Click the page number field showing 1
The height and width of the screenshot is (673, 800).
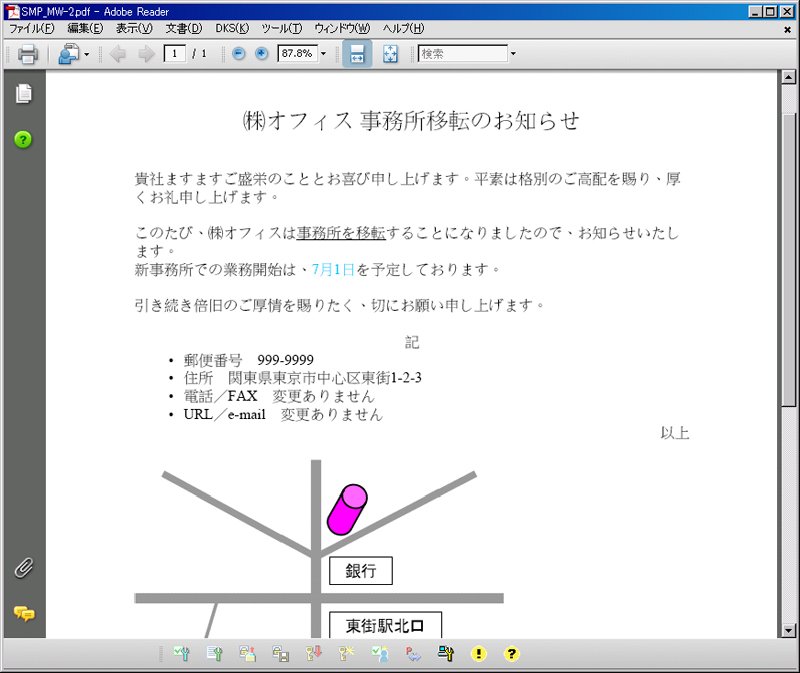174,53
